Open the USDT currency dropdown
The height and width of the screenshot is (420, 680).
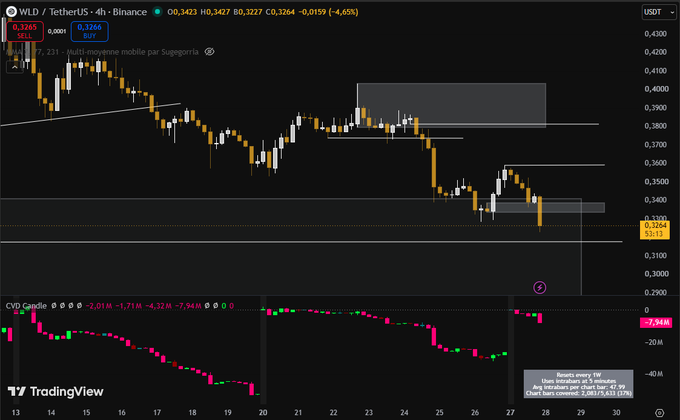click(659, 12)
